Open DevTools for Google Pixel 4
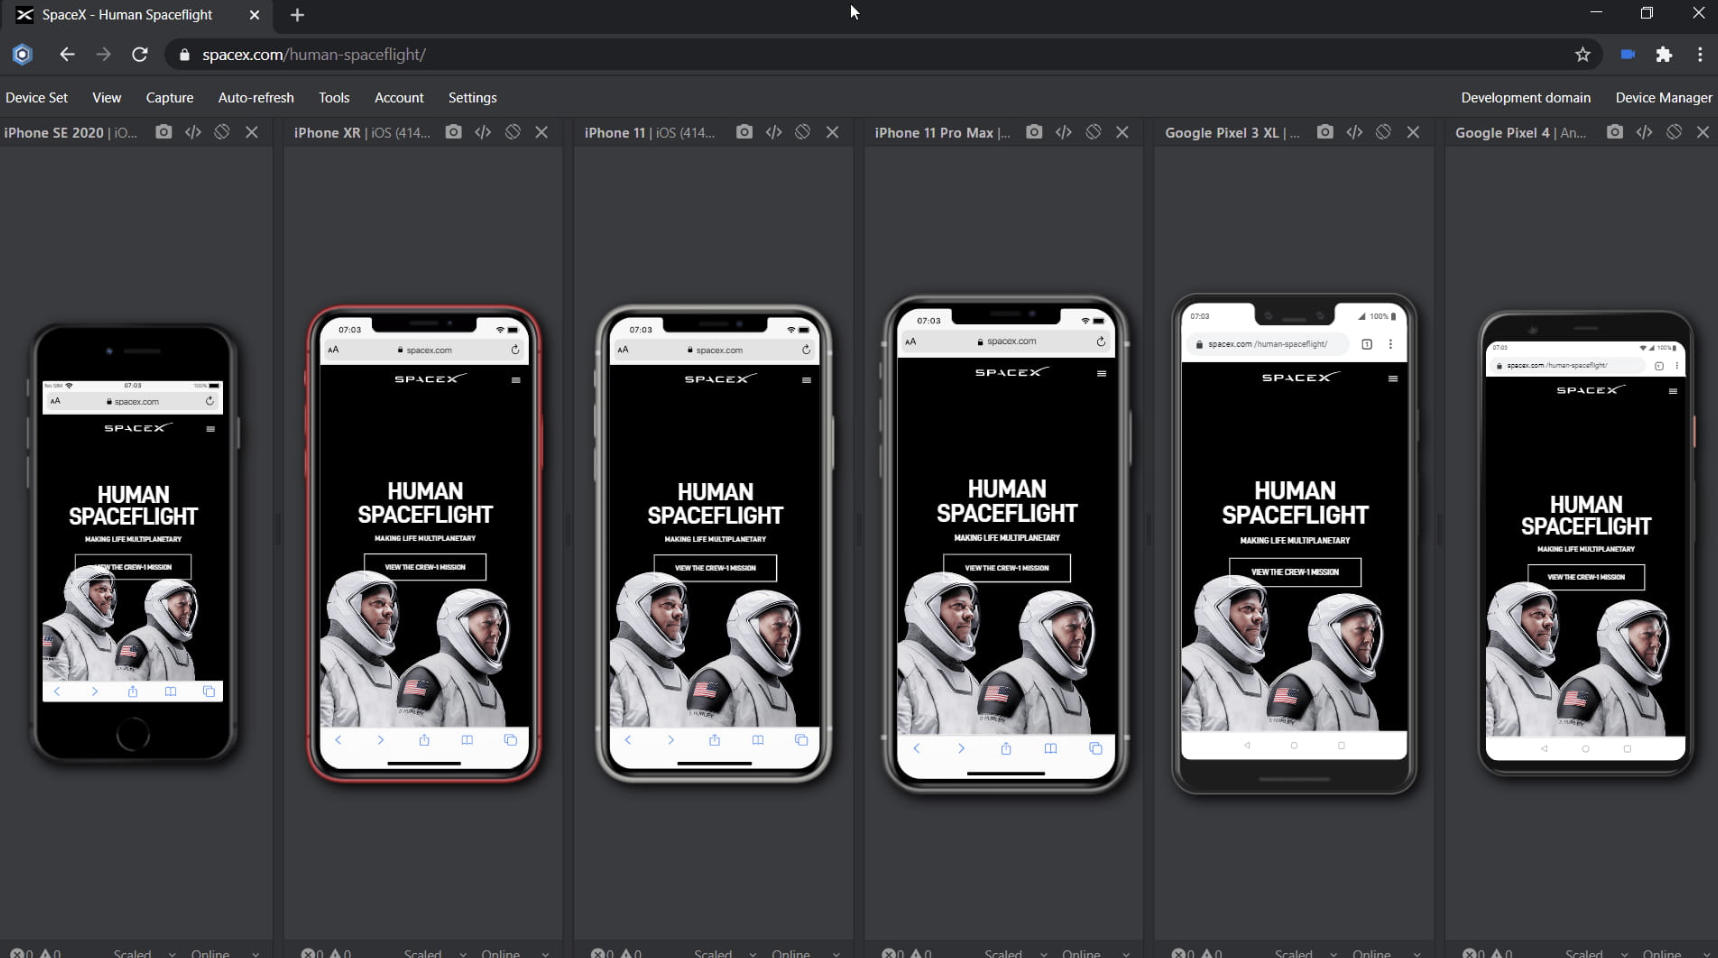 (x=1644, y=132)
